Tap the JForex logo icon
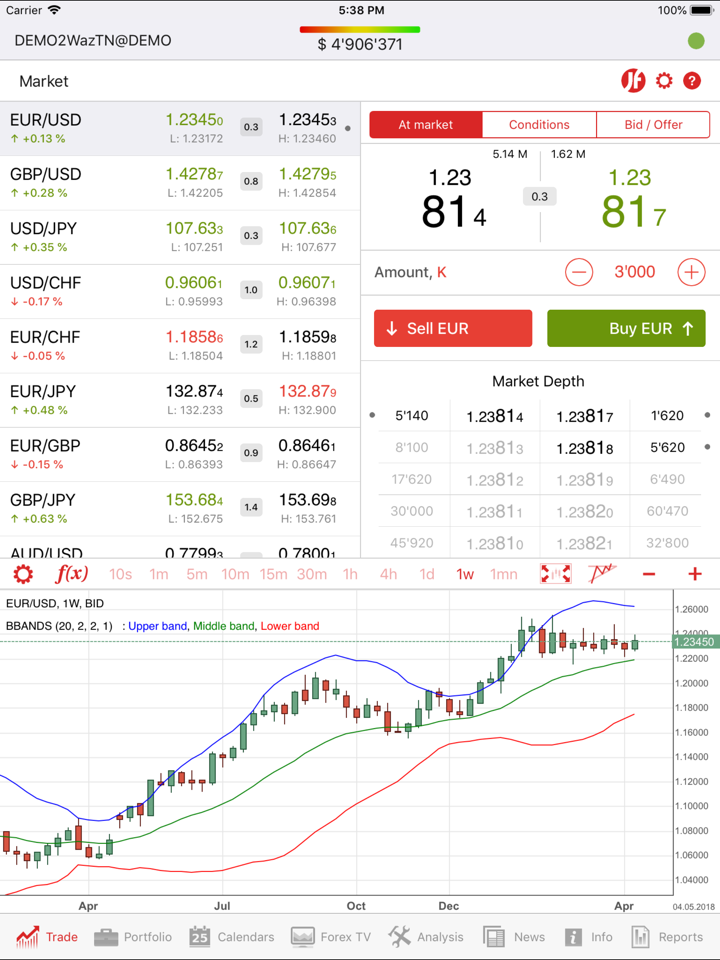The width and height of the screenshot is (720, 960). (x=633, y=81)
